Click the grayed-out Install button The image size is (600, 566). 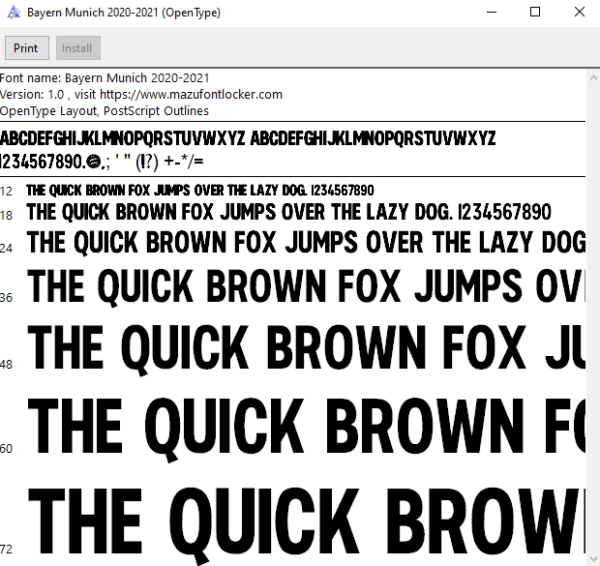(78, 48)
